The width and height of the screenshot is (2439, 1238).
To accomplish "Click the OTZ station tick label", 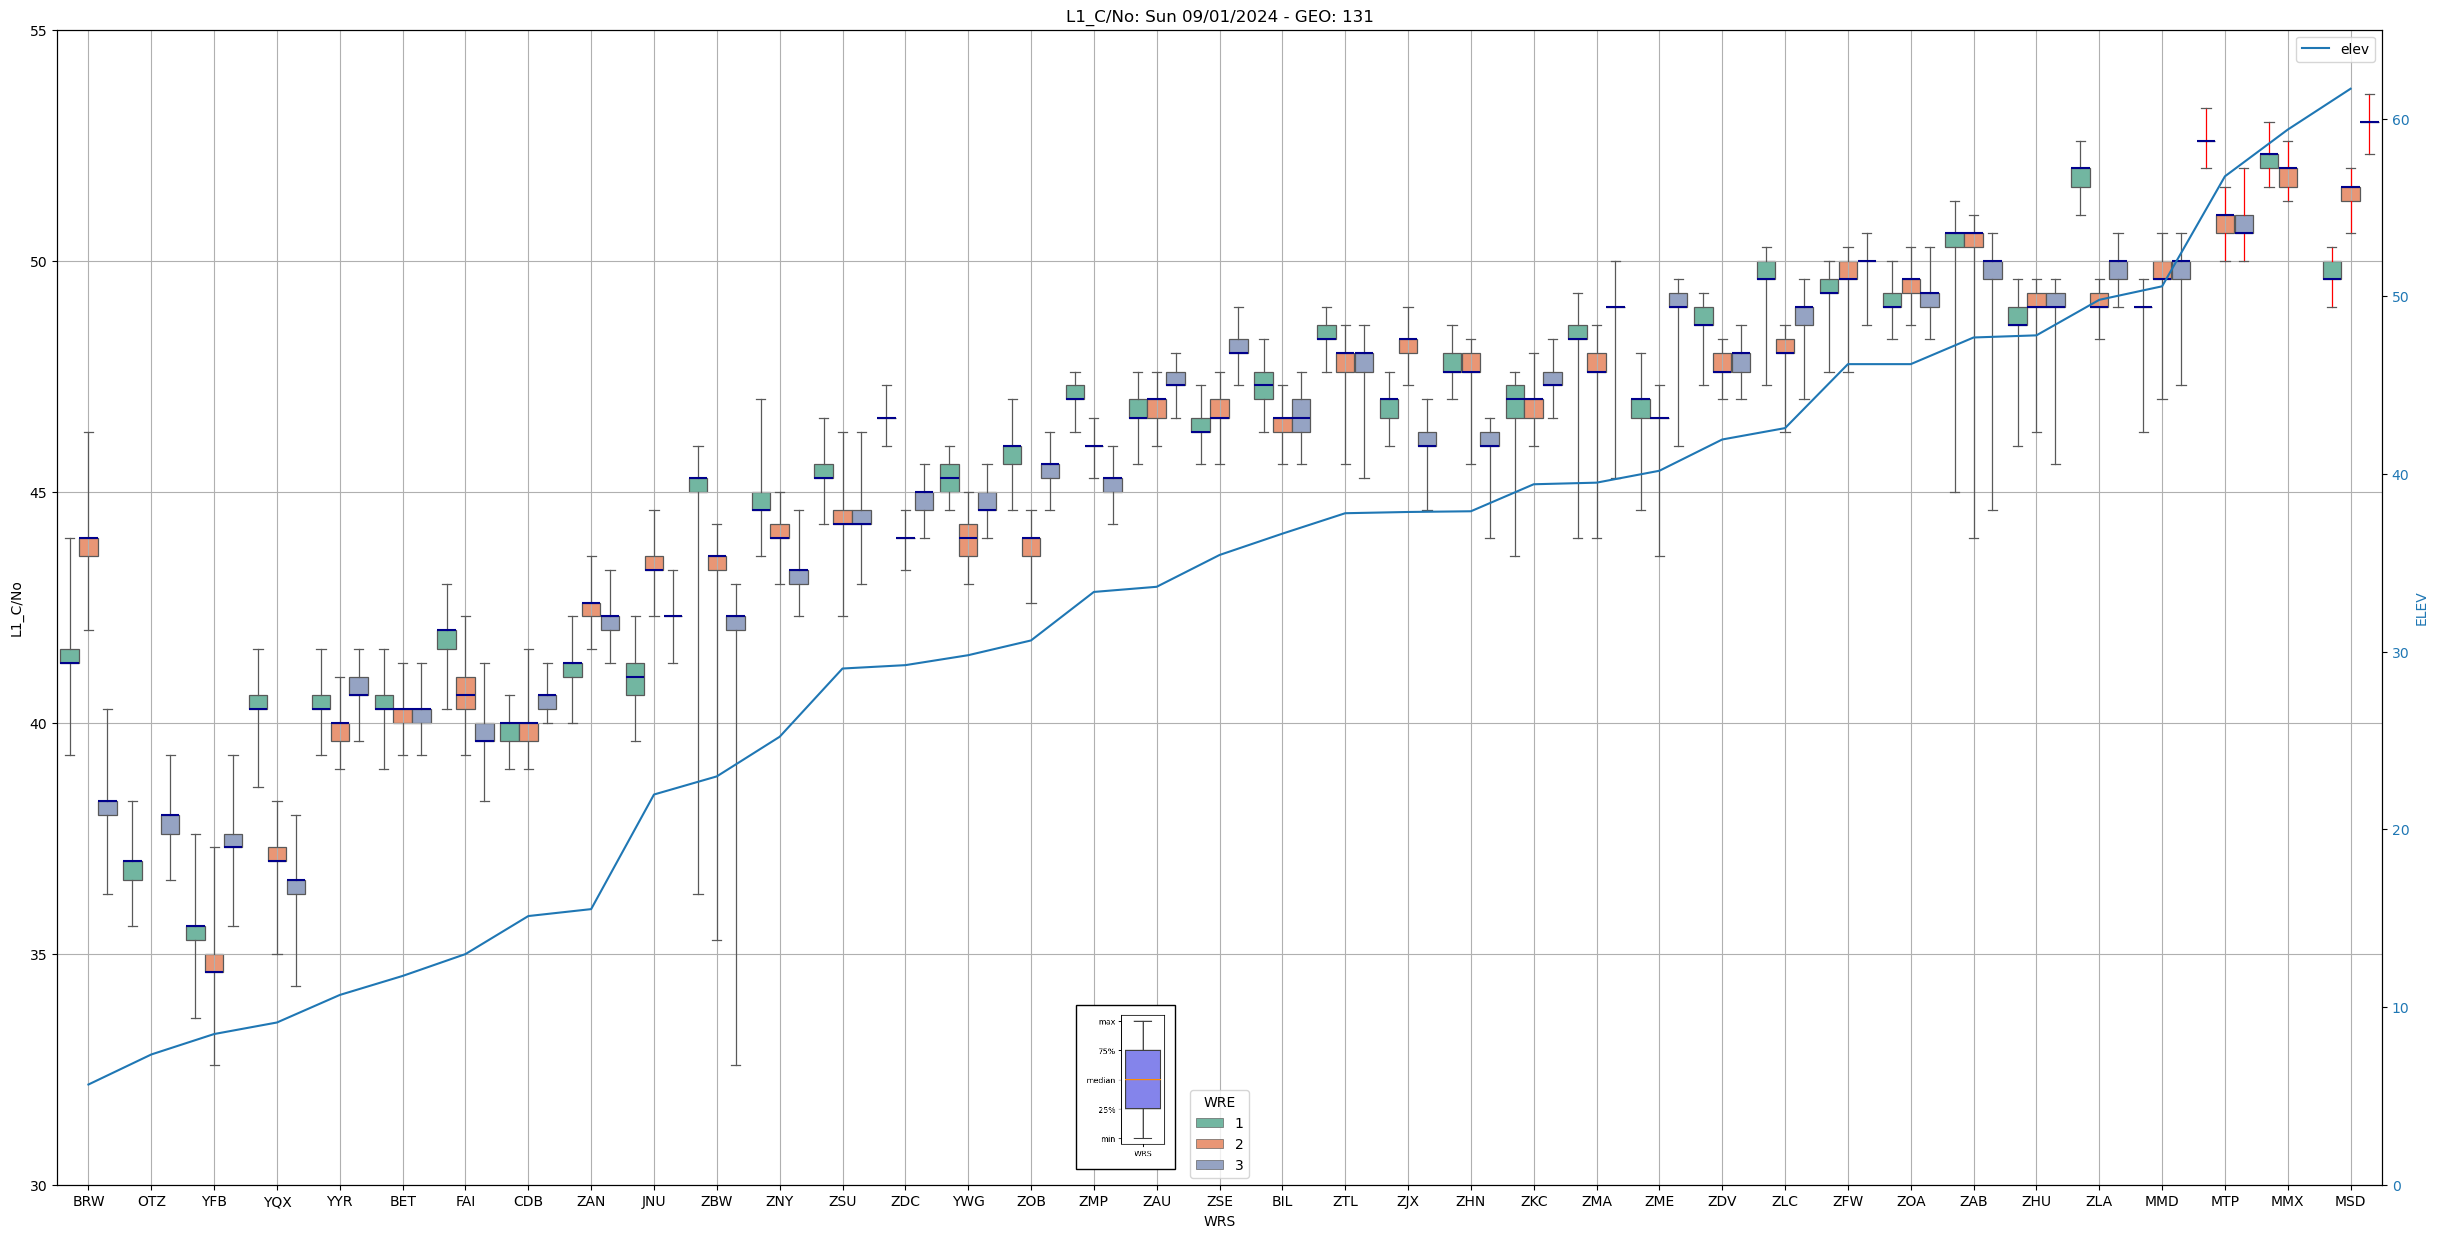I will pos(151,1201).
